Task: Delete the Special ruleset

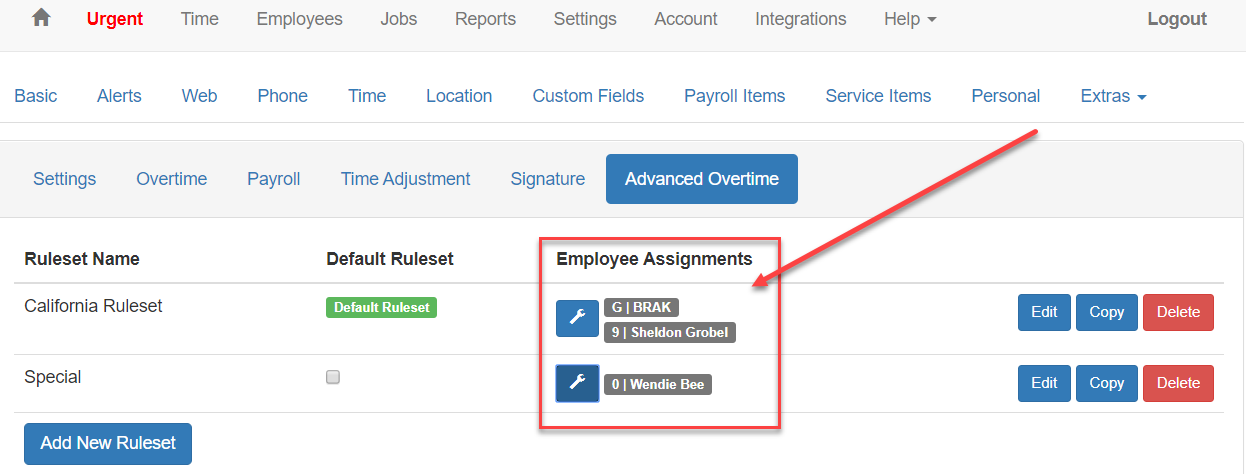Action: [1178, 383]
